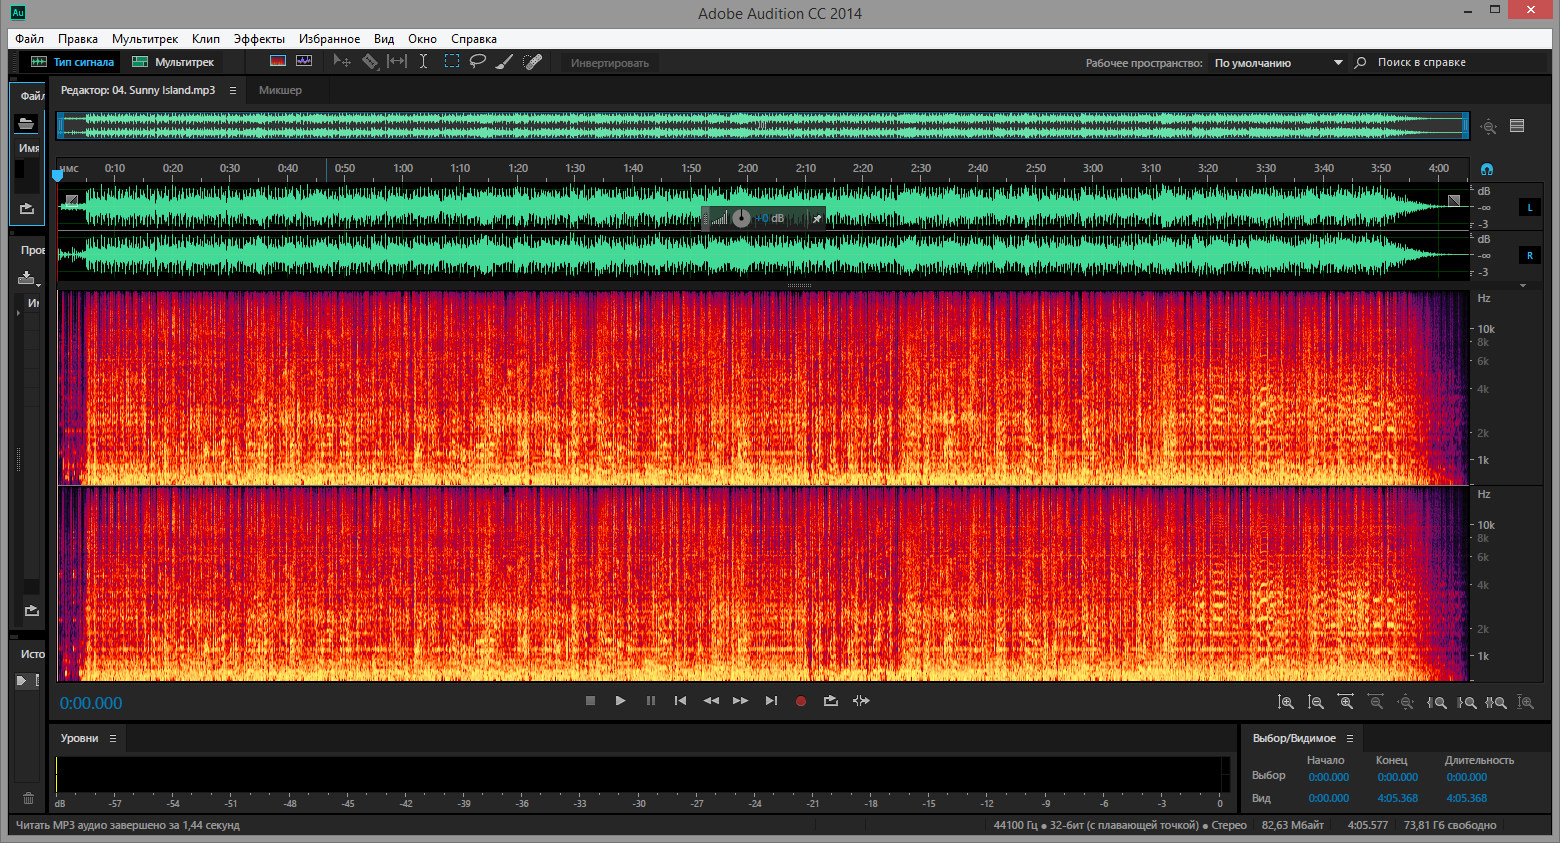The height and width of the screenshot is (843, 1560).
Task: Click Zoom Out Full icon in zoom toolbar
Action: 1406,703
